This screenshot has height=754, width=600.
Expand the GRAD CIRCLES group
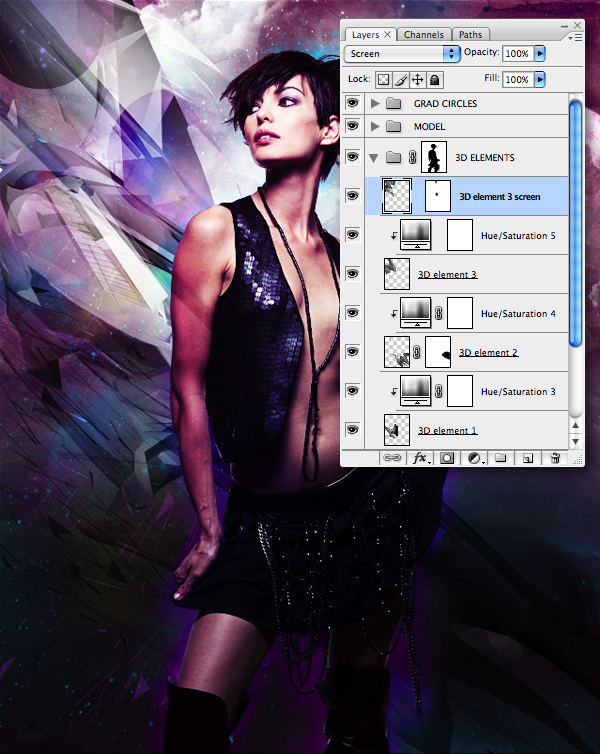pyautogui.click(x=375, y=103)
